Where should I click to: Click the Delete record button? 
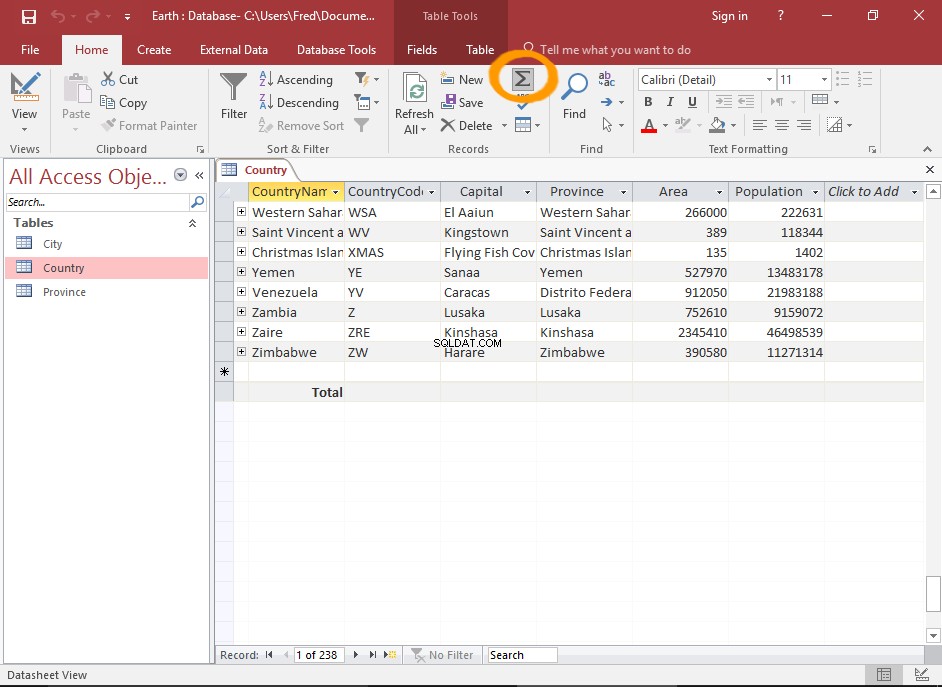tap(467, 126)
